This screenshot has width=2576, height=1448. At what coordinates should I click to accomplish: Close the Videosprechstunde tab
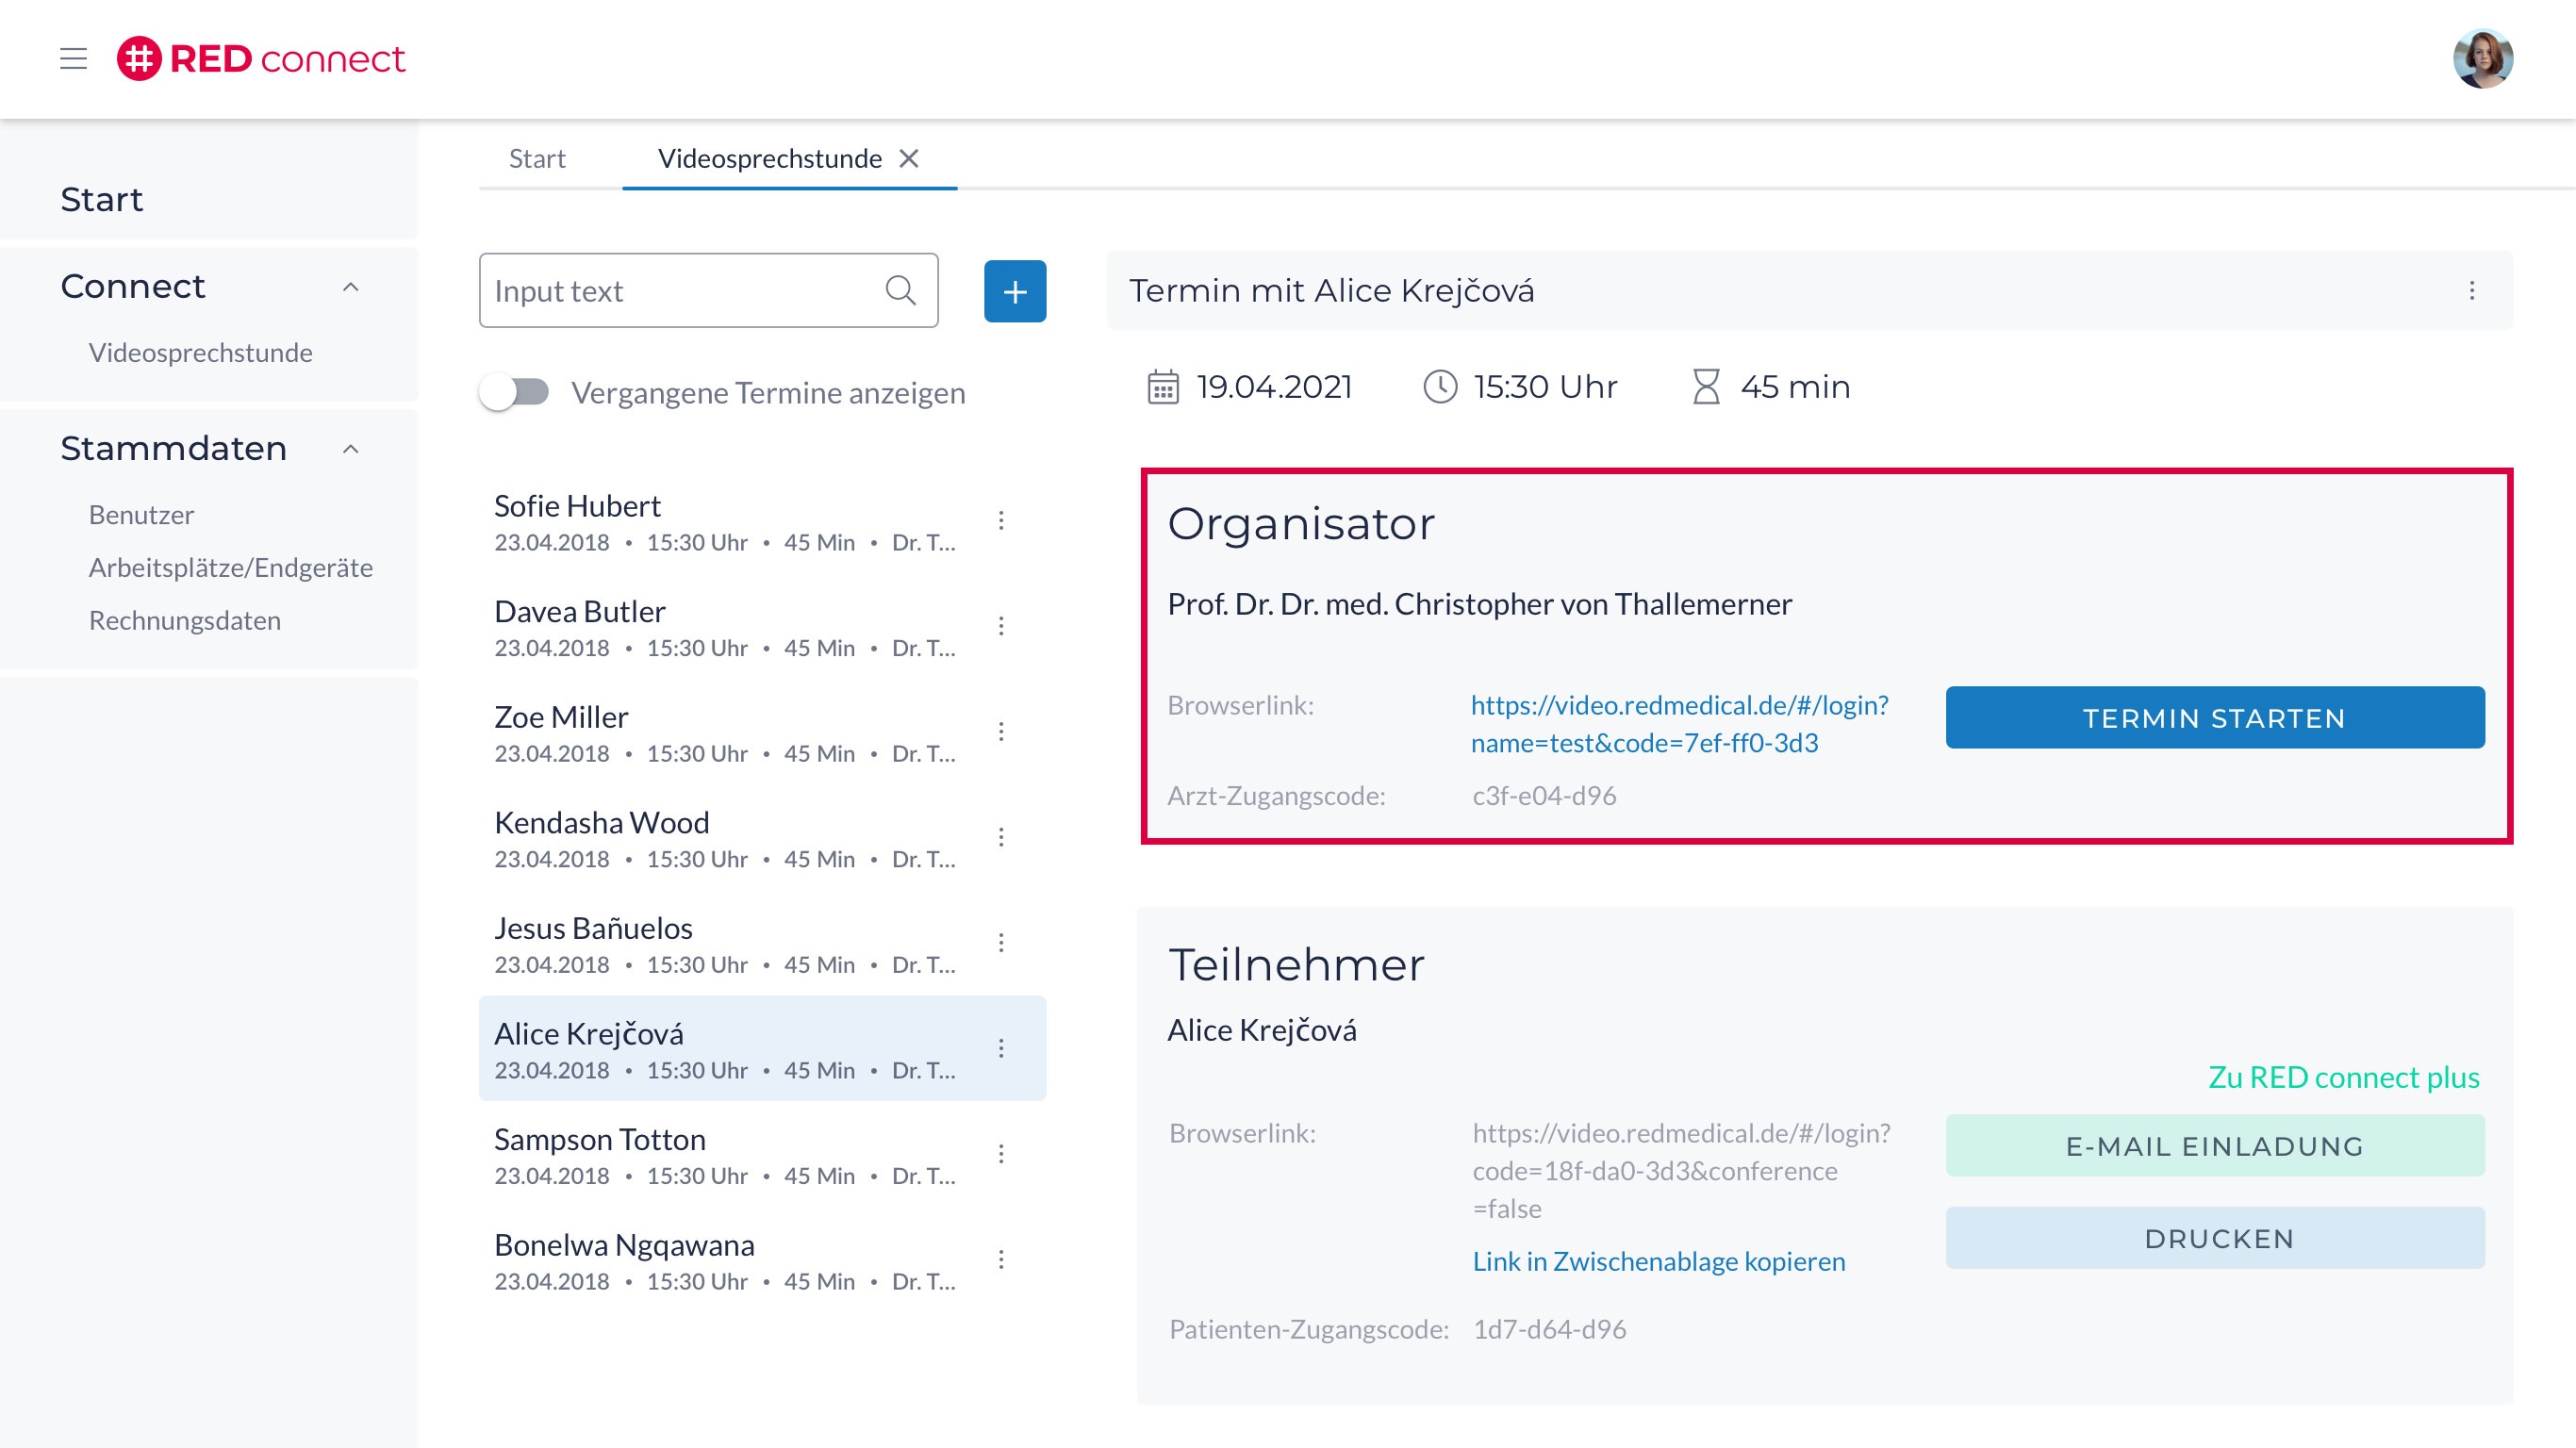click(908, 158)
